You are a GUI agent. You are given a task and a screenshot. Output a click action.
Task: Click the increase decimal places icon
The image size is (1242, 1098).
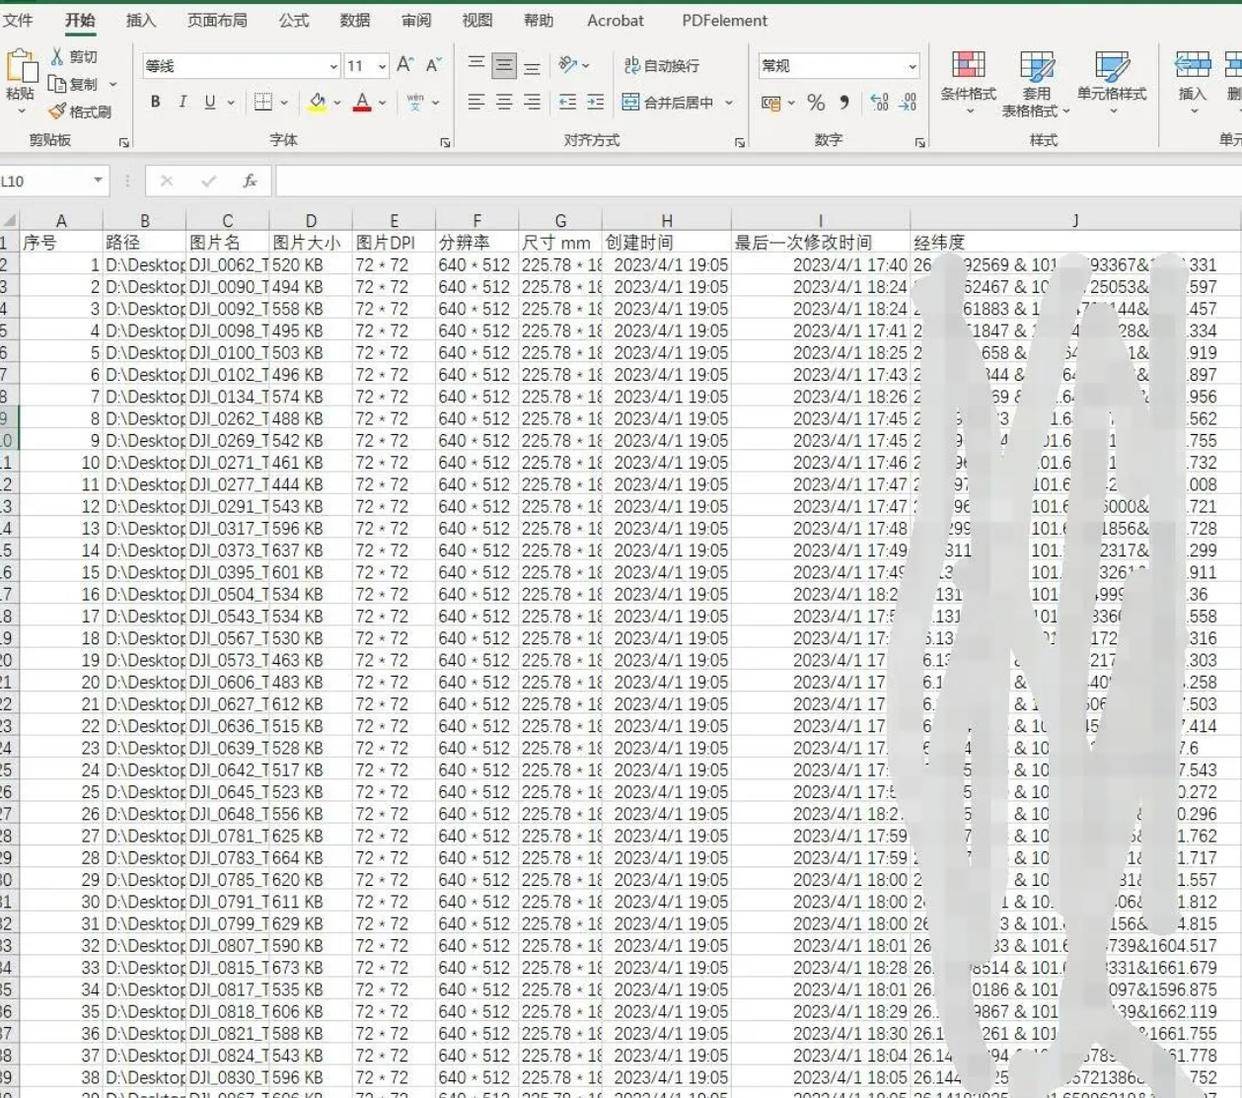point(879,102)
